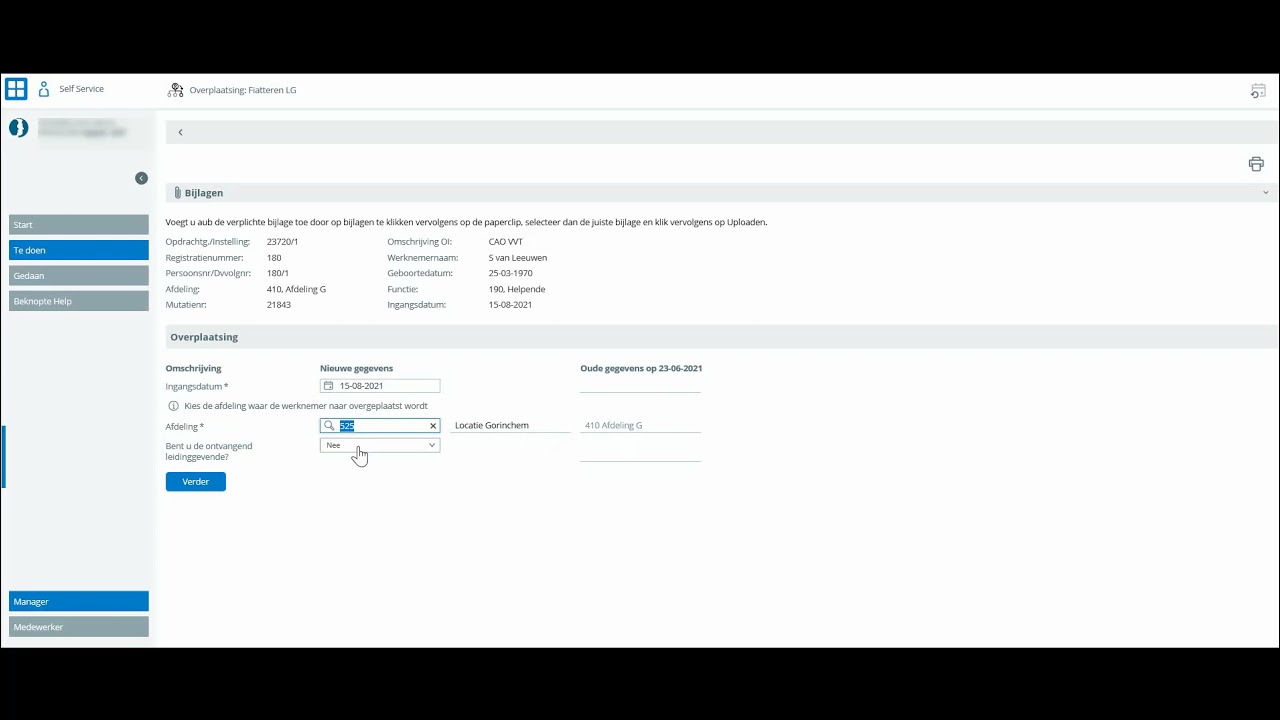Viewport: 1280px width, 720px height.
Task: Click 'Oude gegevens op 23-06-2021' heading
Action: tap(641, 368)
